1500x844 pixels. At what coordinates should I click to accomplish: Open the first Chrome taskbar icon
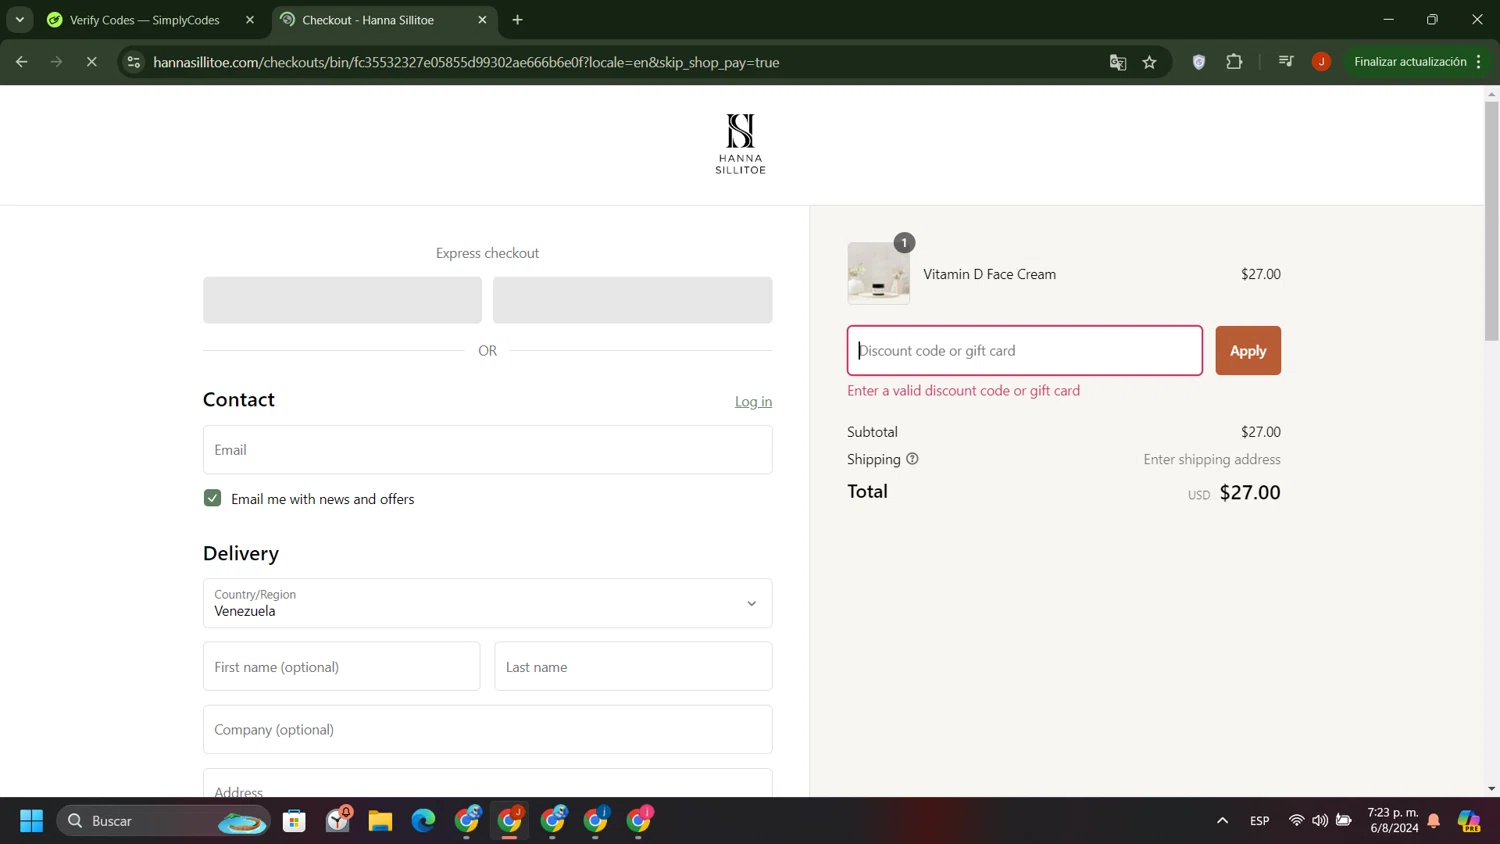[467, 821]
